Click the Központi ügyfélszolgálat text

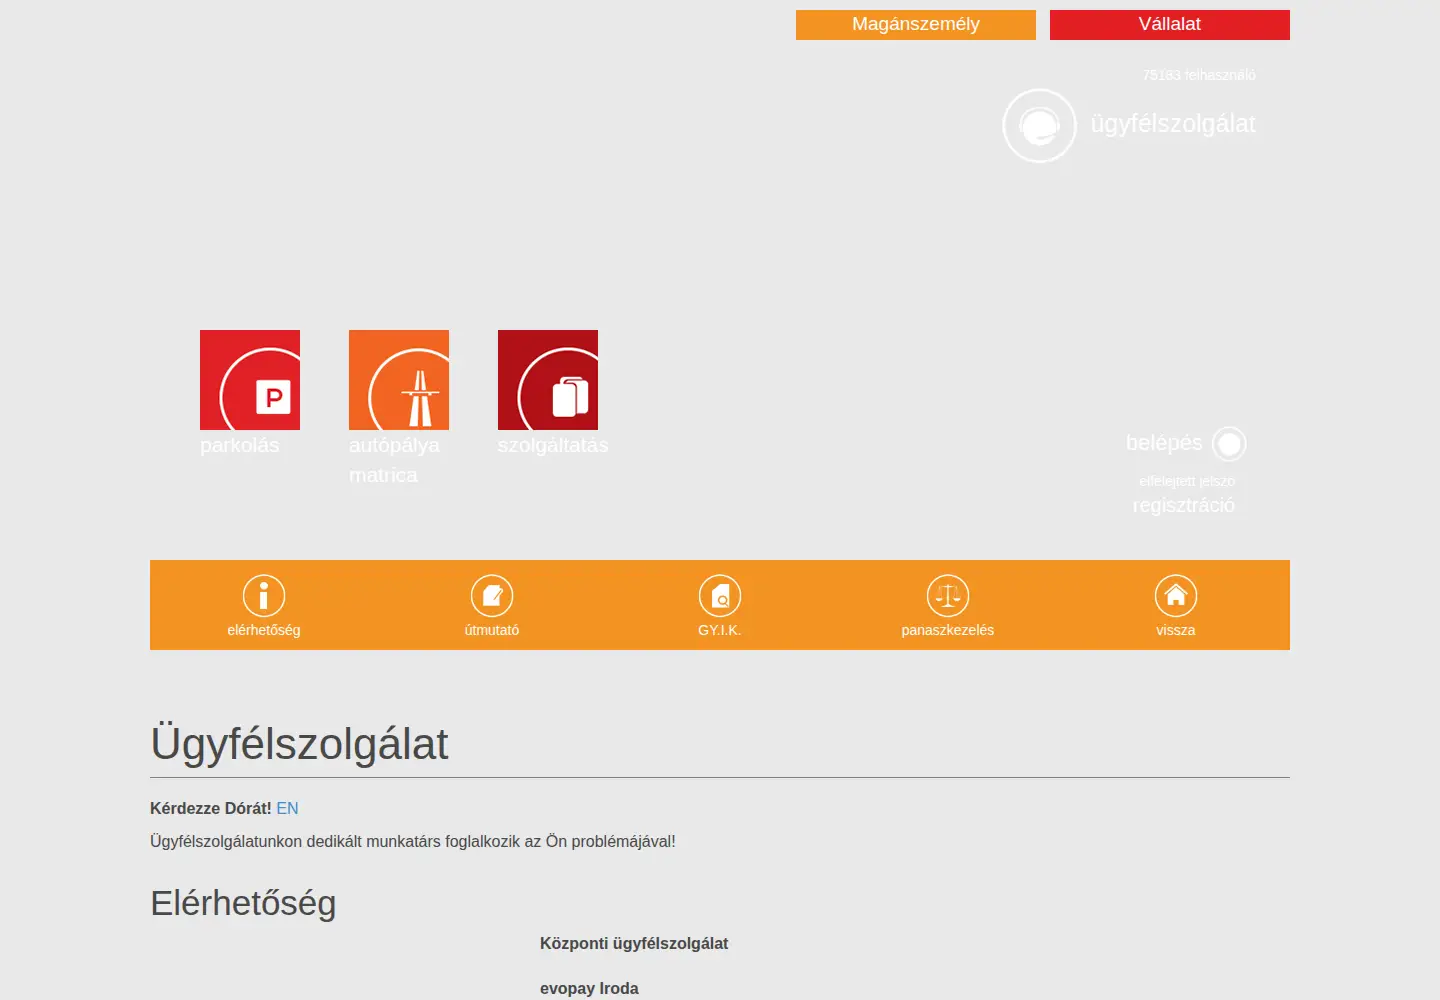[x=634, y=943]
